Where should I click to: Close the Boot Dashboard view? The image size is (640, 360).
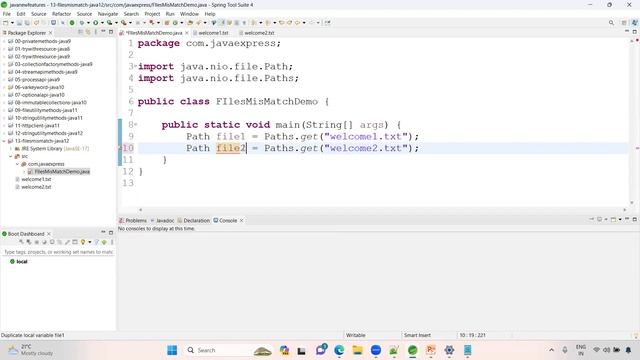[x=49, y=234]
